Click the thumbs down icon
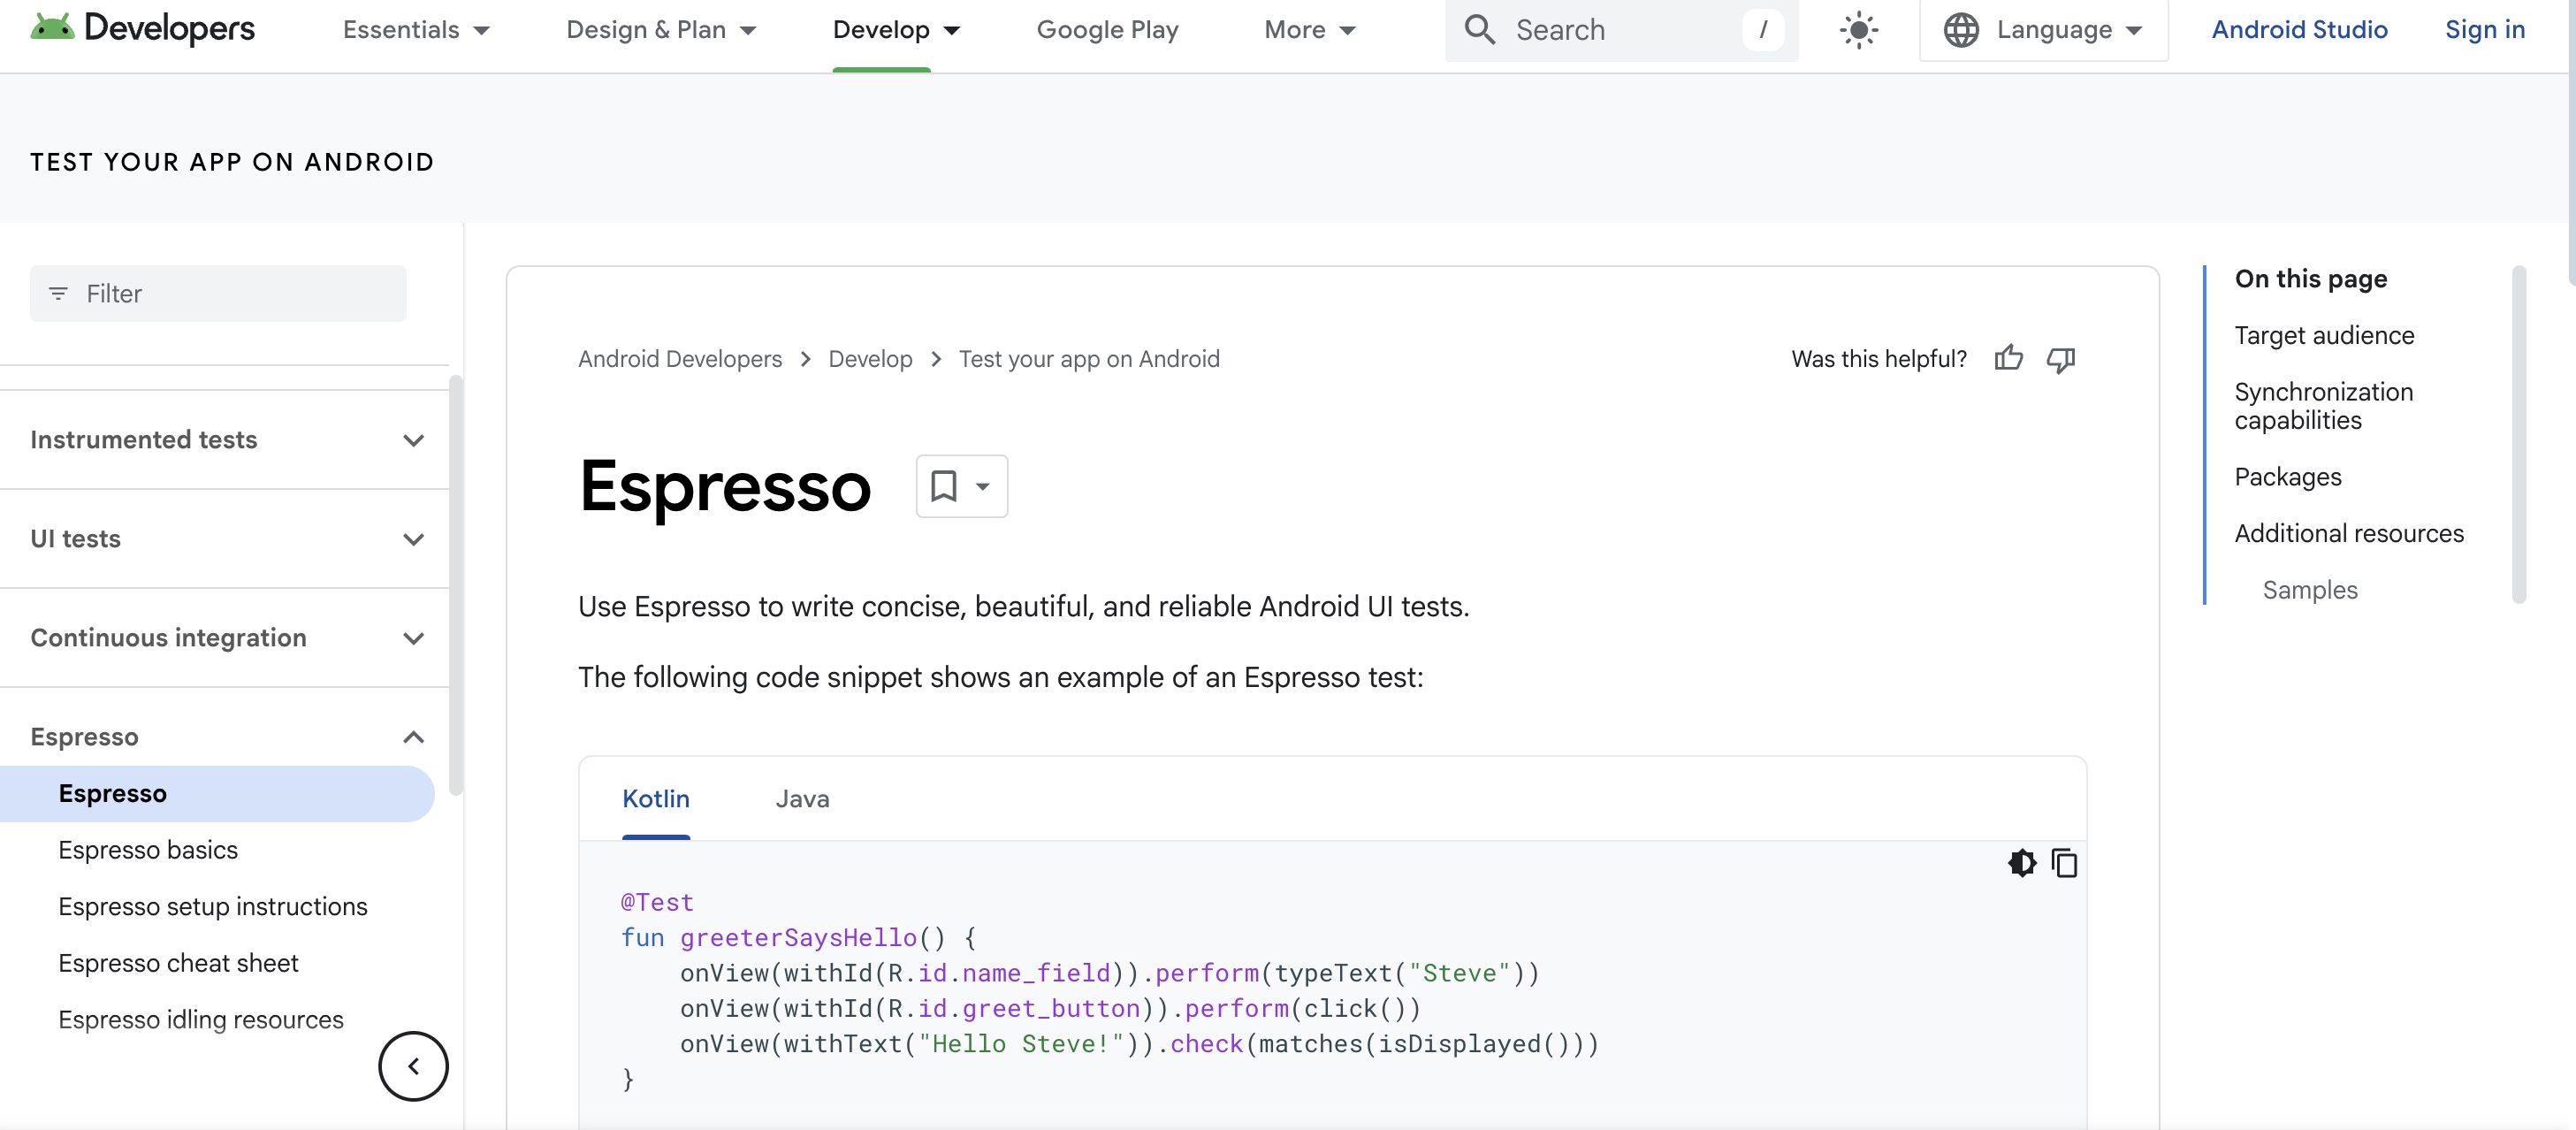 pyautogui.click(x=2061, y=359)
